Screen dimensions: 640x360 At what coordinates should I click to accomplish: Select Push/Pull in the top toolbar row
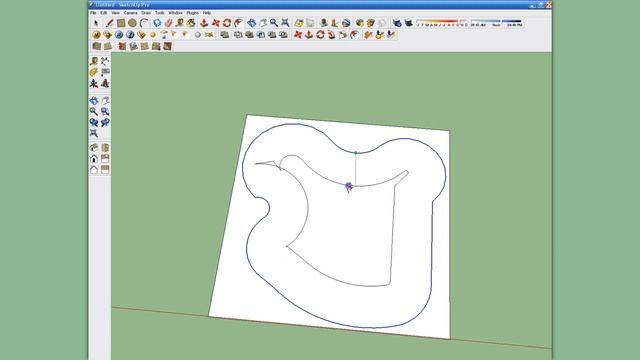click(204, 23)
